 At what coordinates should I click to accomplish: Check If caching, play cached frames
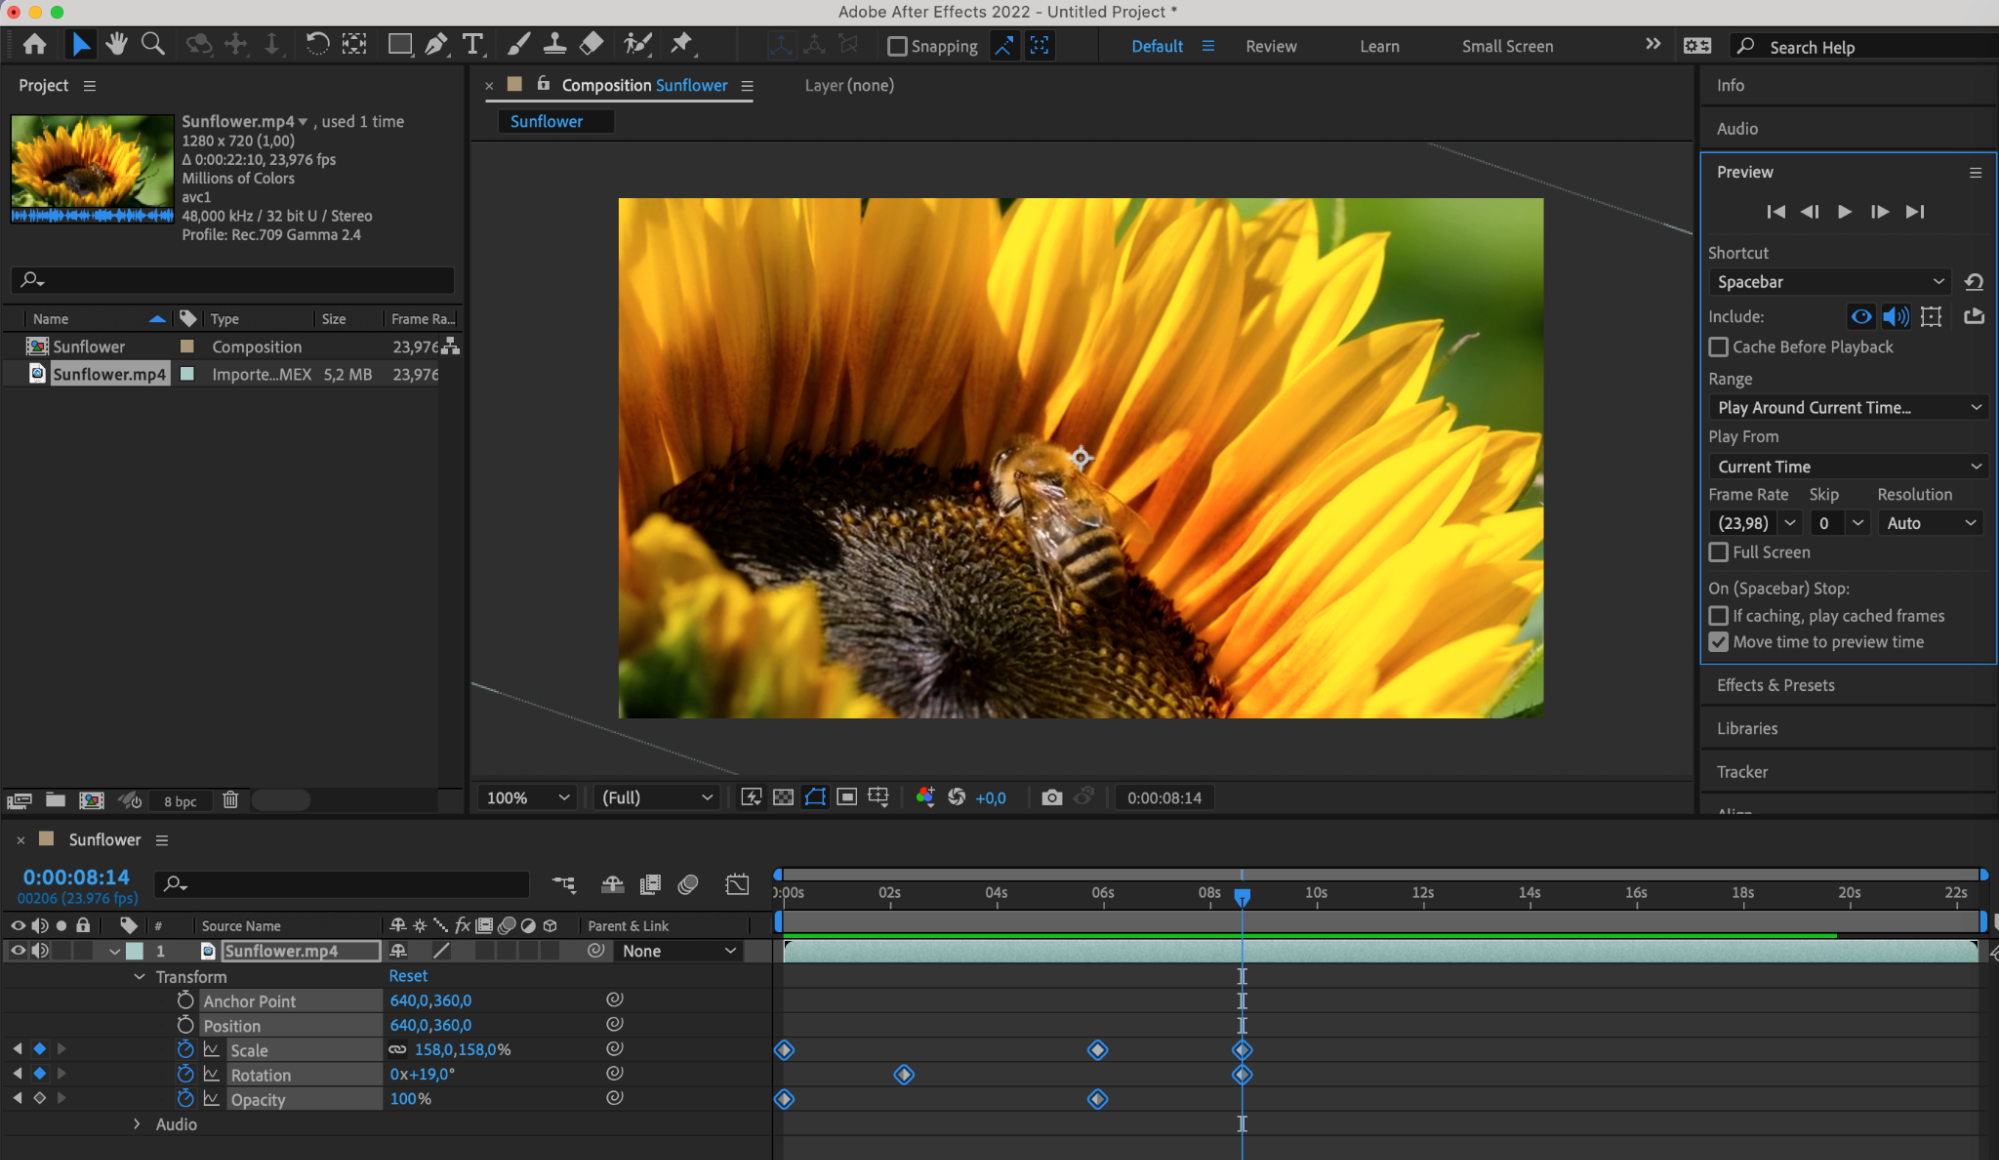pos(1718,616)
